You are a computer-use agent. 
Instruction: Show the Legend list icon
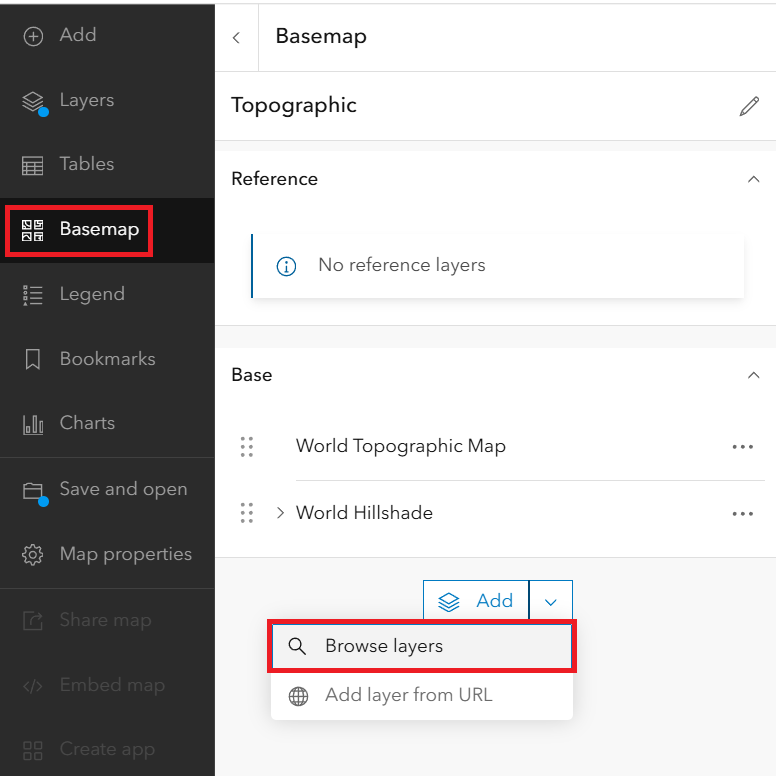point(33,295)
